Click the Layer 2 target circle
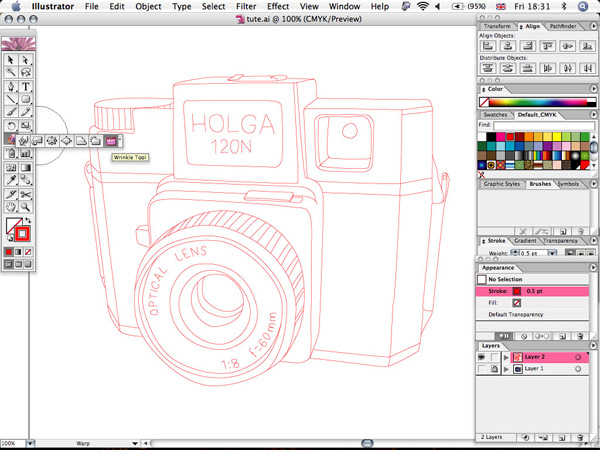The image size is (600, 450). point(578,357)
